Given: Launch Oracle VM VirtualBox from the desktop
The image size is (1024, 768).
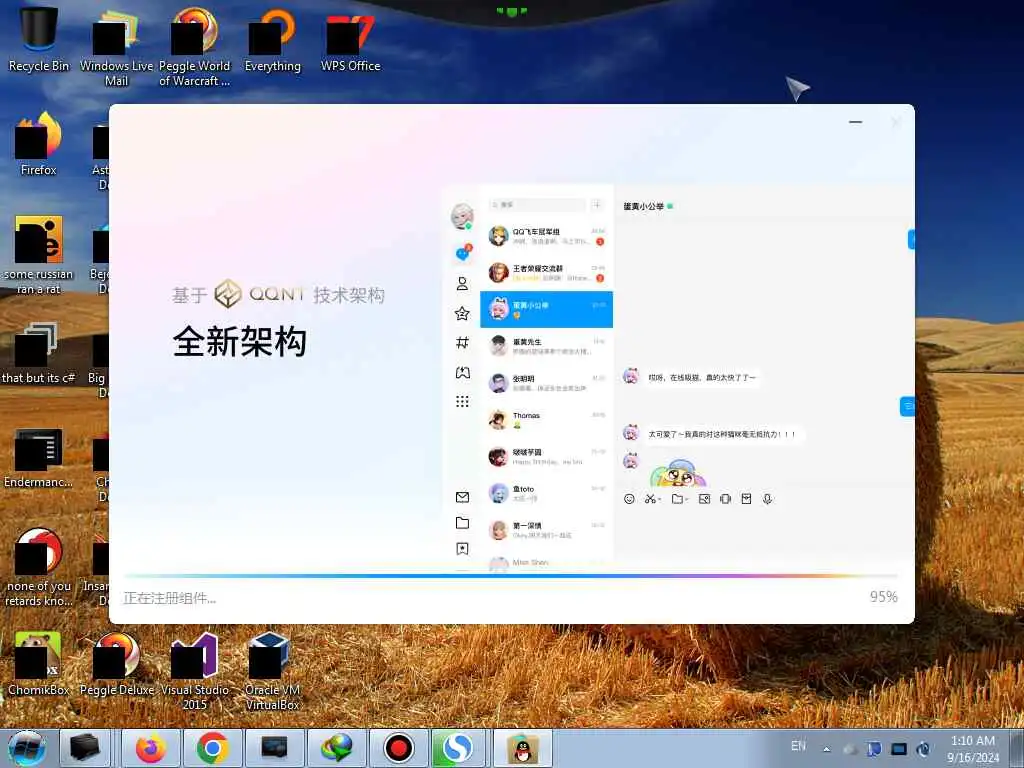Looking at the screenshot, I should click(273, 671).
